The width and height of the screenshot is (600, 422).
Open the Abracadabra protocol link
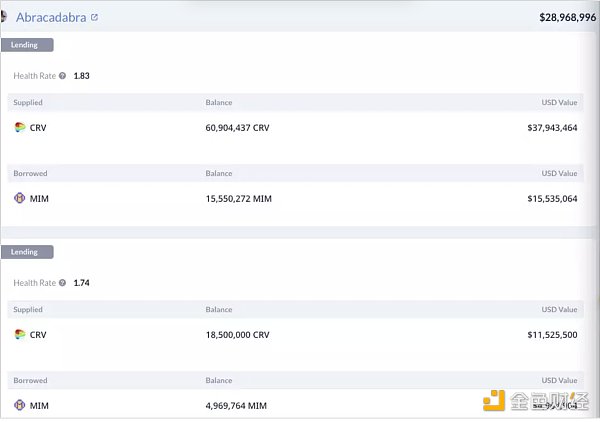tap(51, 17)
